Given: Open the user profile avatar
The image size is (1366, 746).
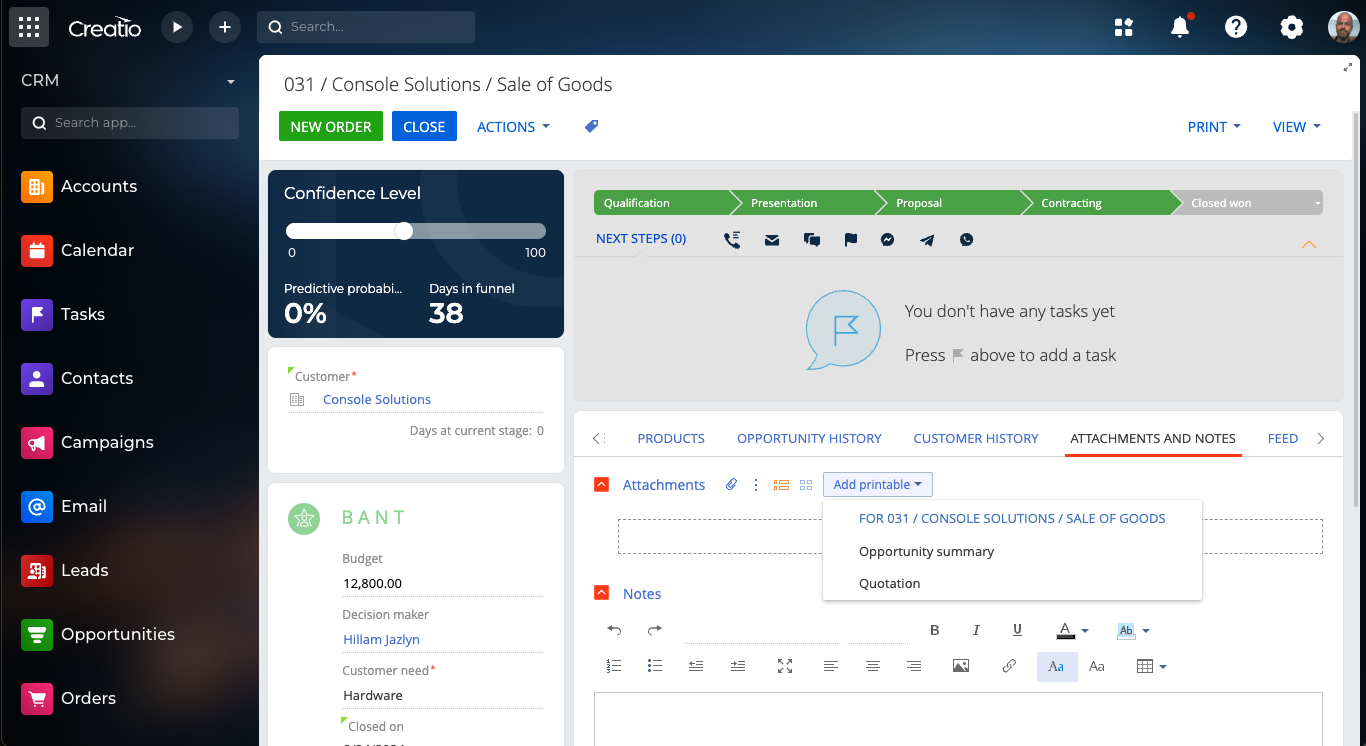Looking at the screenshot, I should (x=1343, y=27).
